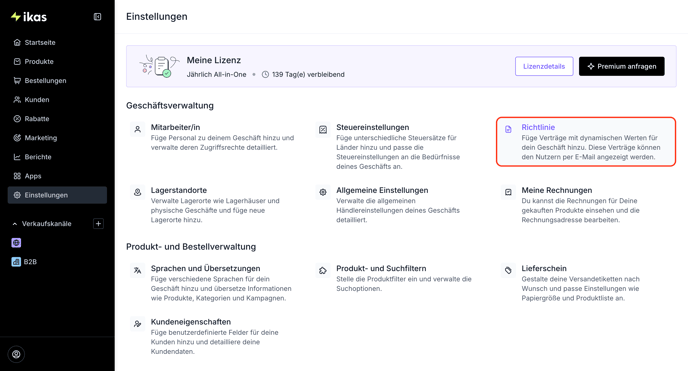Open the Richtlinie settings card
Screen dimensions: 688x371
click(586, 142)
